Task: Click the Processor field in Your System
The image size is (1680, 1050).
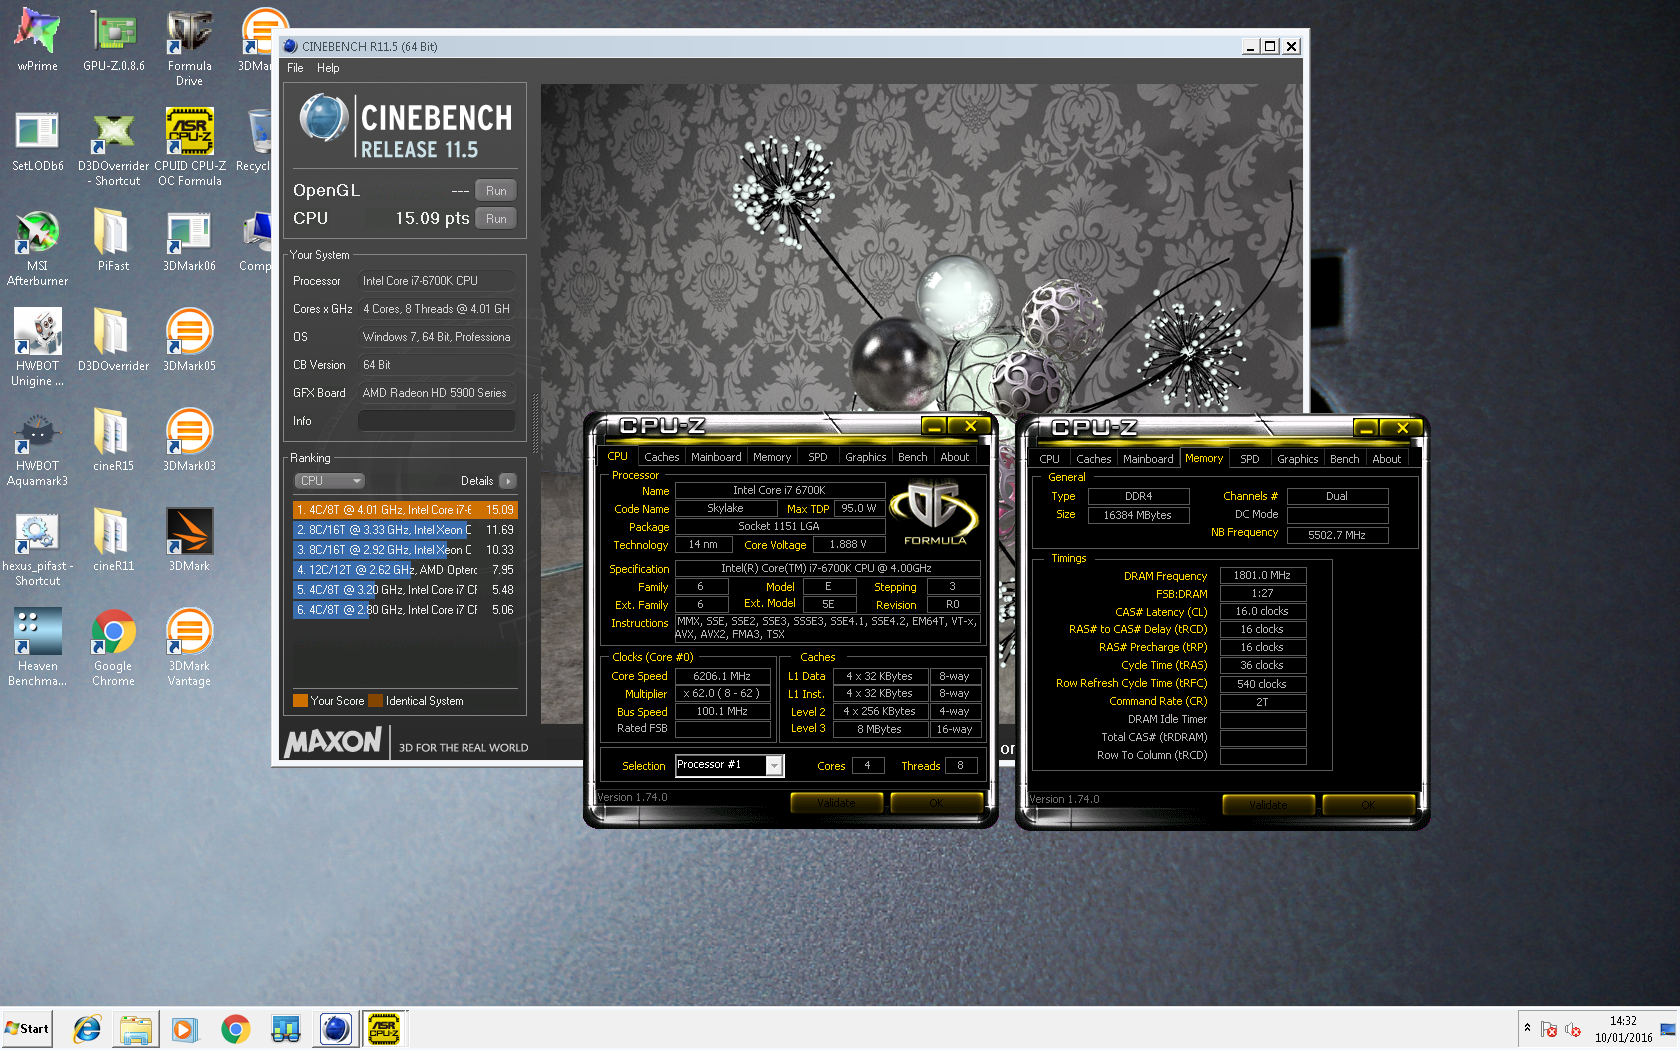Action: (x=437, y=281)
